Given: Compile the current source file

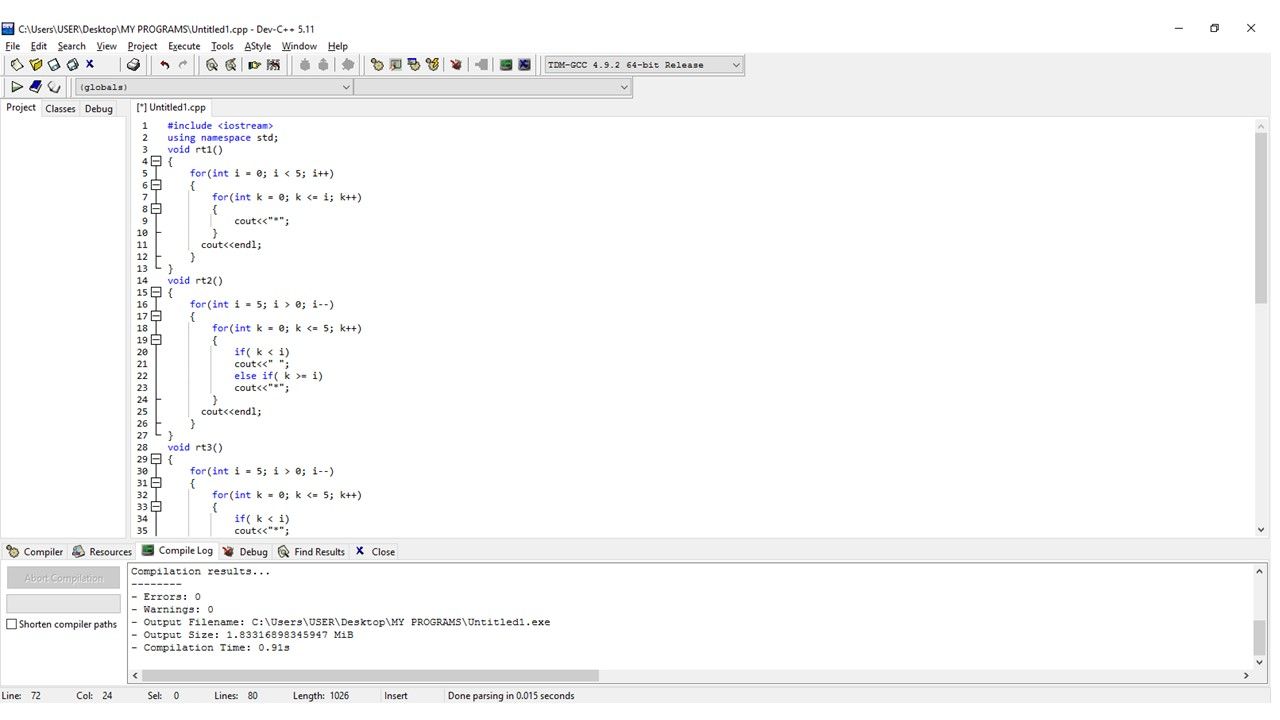Looking at the screenshot, I should pos(375,64).
